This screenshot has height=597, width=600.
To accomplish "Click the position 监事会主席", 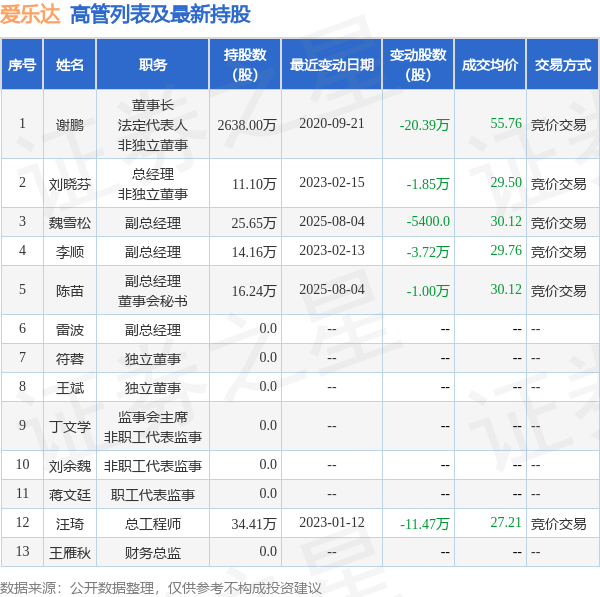I will (153, 417).
